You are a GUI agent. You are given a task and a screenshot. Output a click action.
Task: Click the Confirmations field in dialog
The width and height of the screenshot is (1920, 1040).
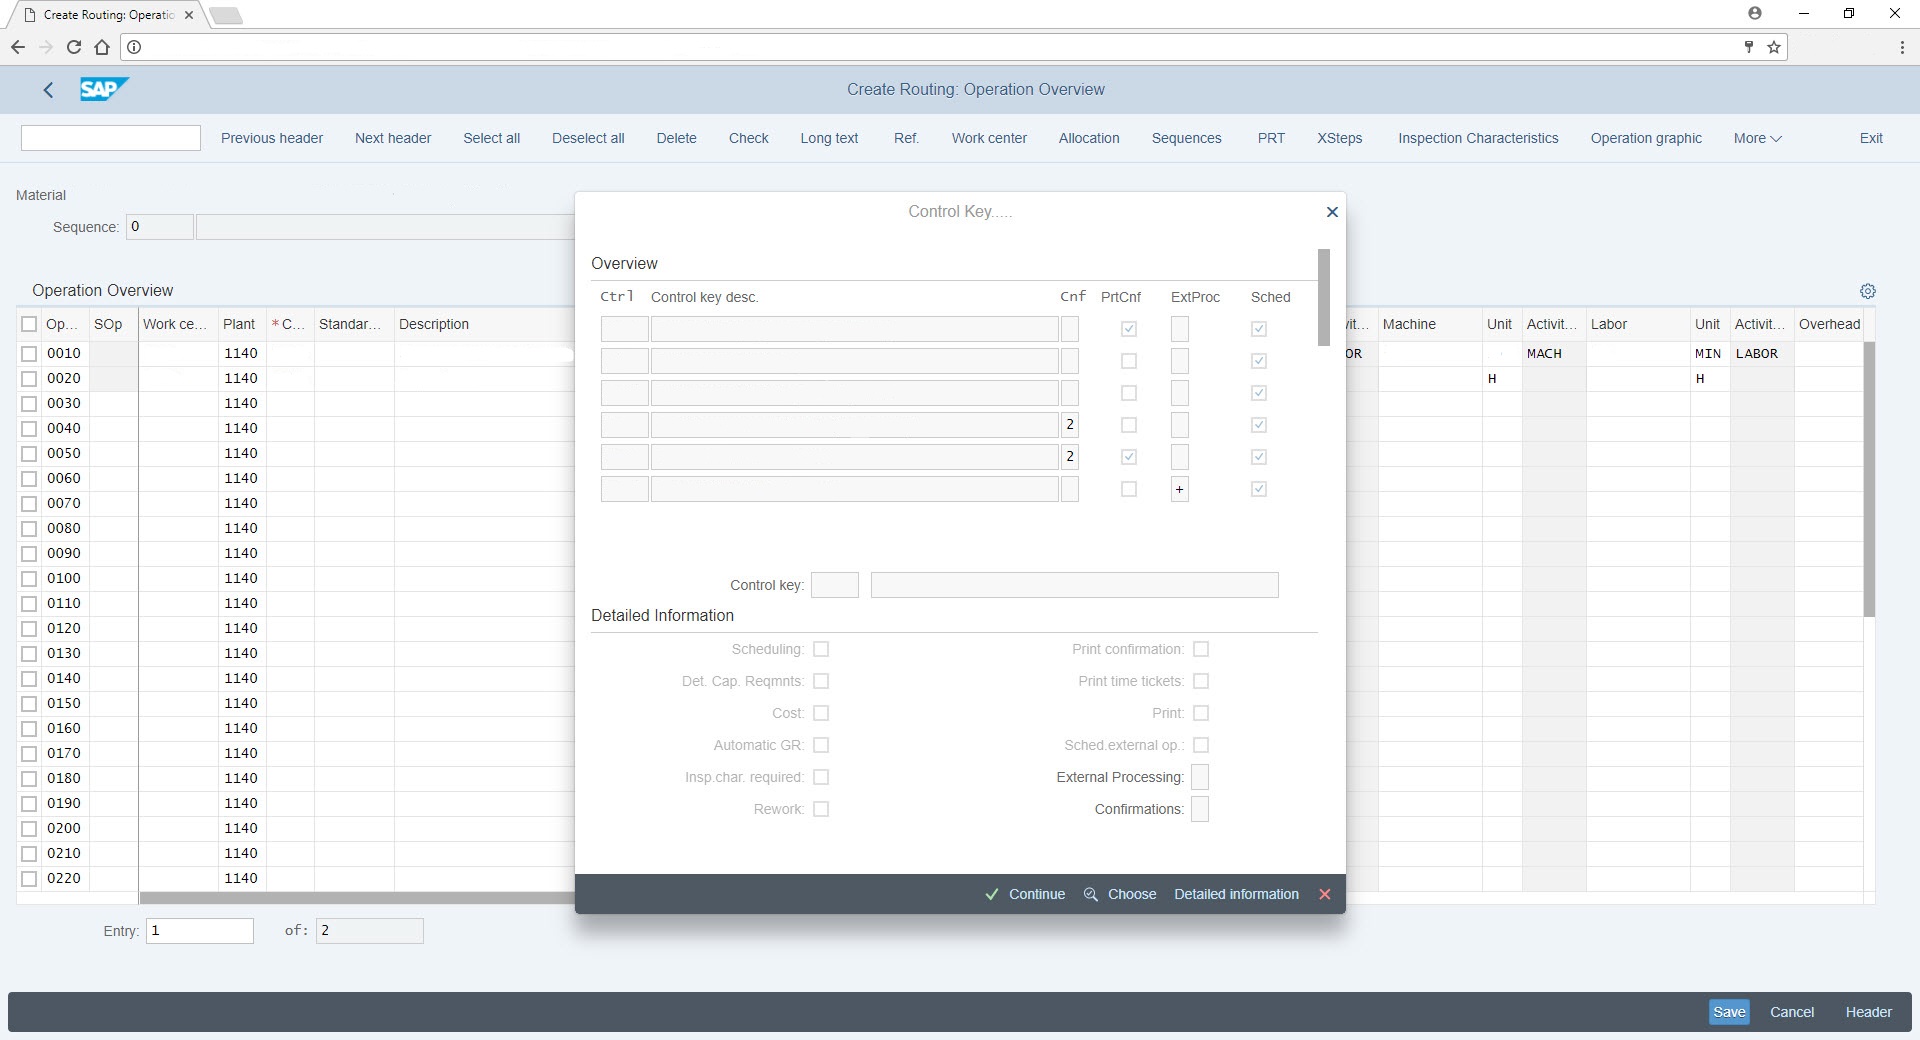coord(1200,809)
